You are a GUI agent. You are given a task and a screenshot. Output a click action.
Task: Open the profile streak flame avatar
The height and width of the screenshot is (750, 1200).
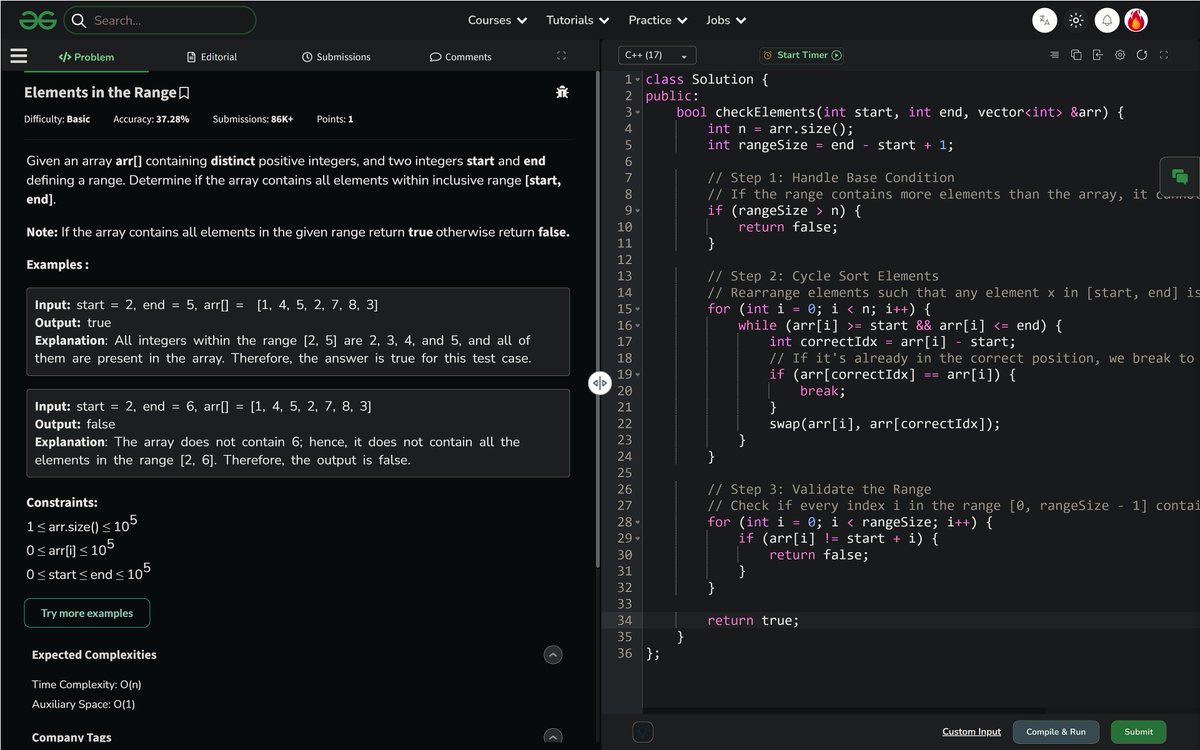[1136, 20]
